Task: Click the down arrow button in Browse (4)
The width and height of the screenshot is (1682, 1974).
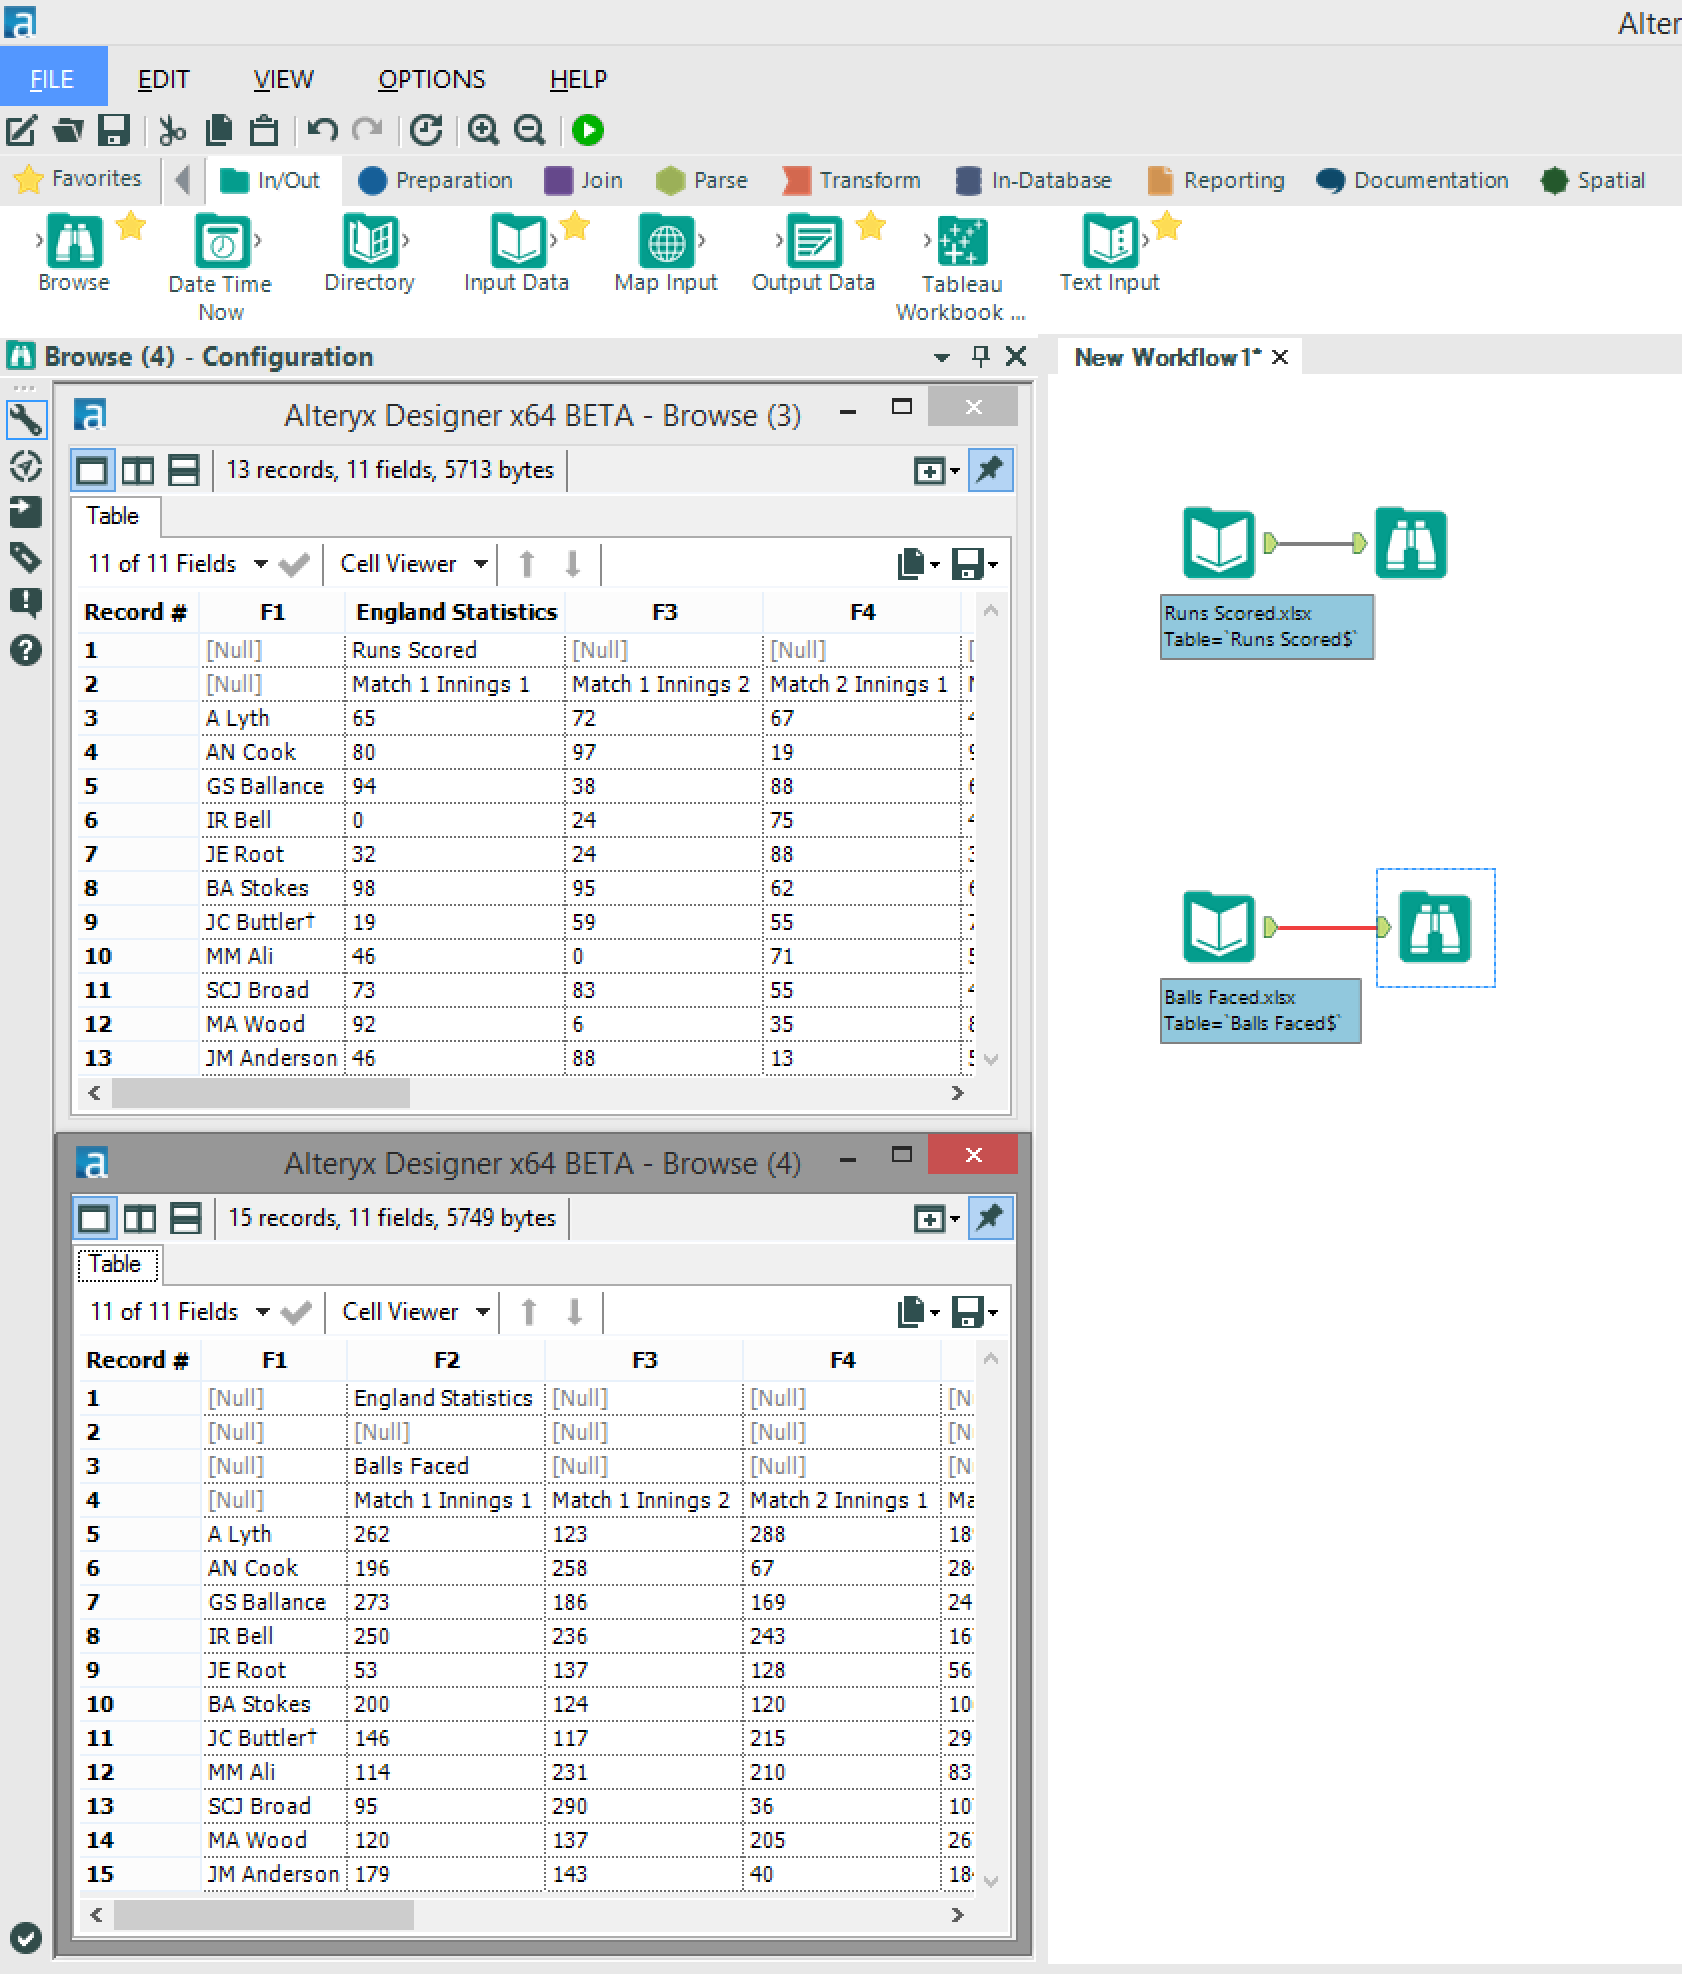Action: 575,1312
